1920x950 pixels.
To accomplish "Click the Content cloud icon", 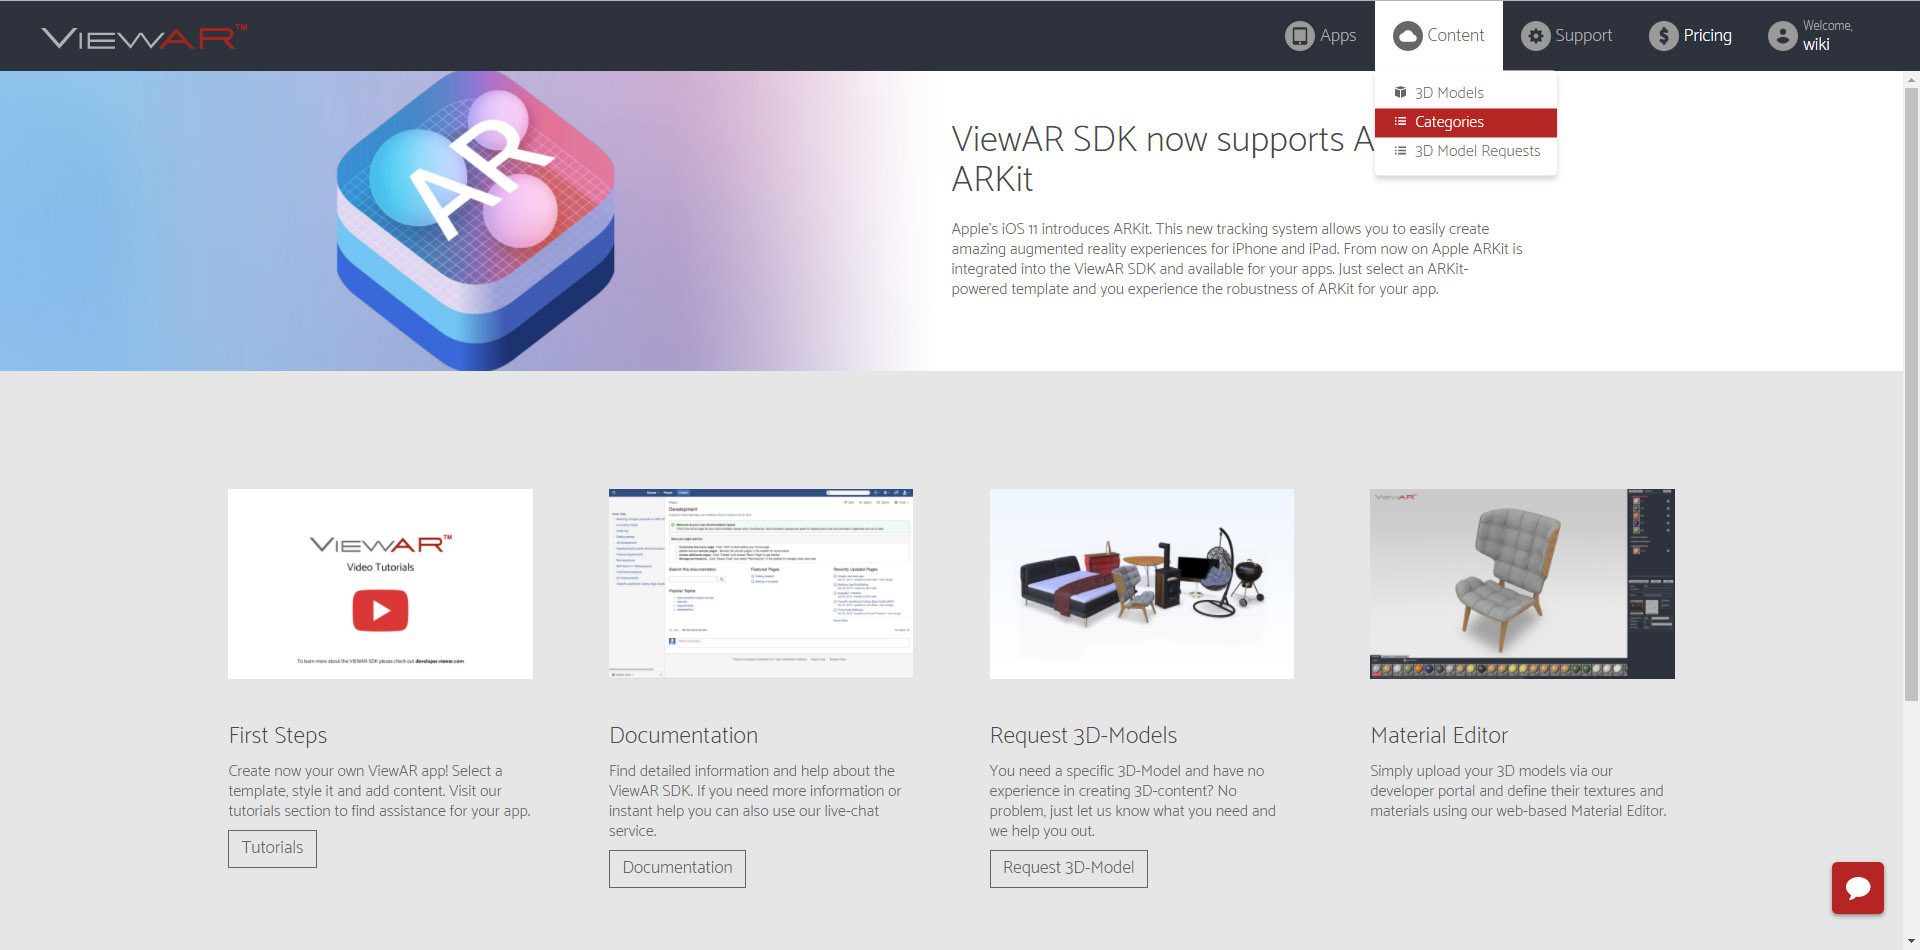I will [1407, 36].
